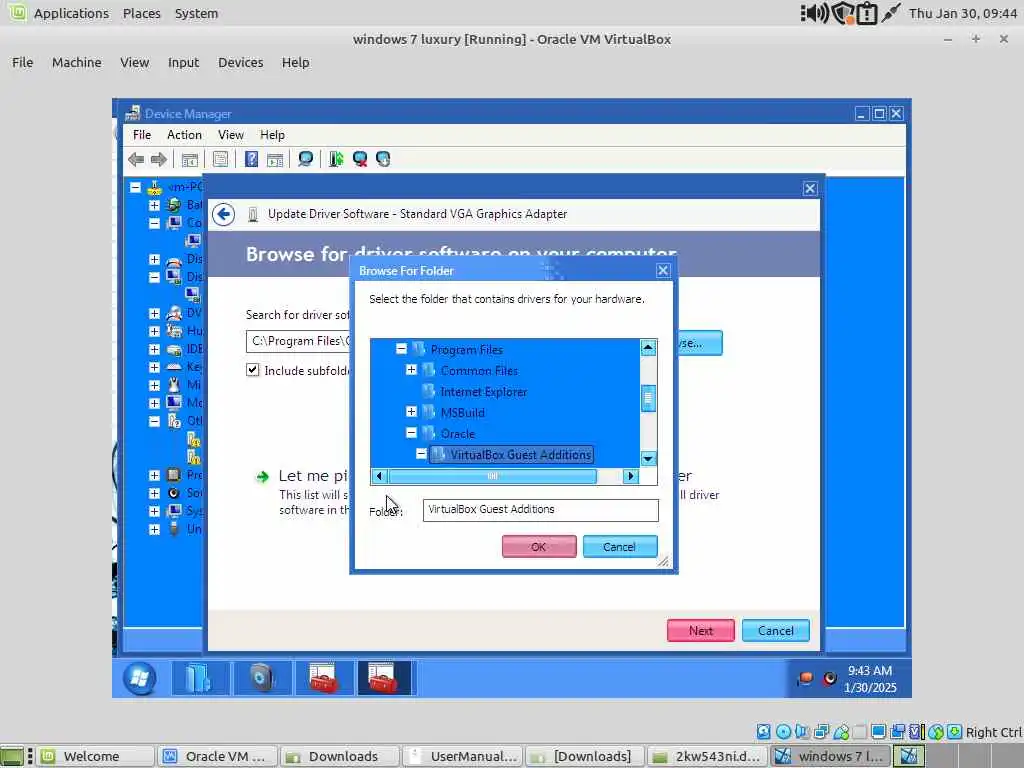Click the VirtualBox display status icon
This screenshot has width=1024, height=768.
pyautogui.click(x=879, y=732)
